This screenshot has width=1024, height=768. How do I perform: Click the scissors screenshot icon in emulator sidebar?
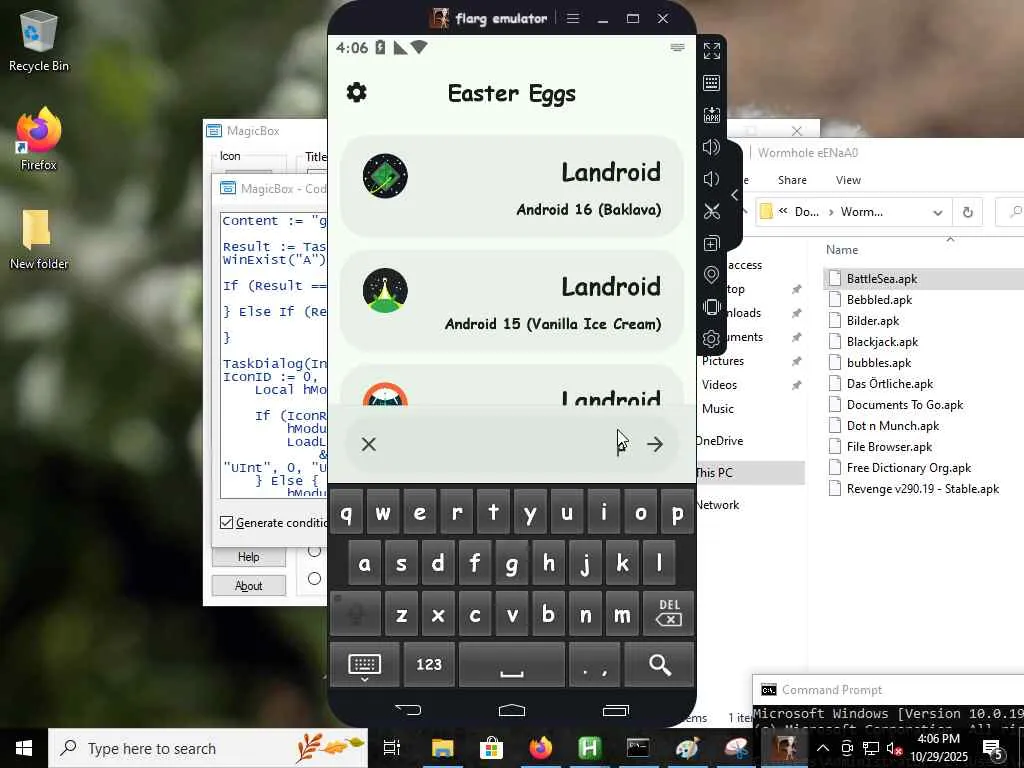pos(712,211)
